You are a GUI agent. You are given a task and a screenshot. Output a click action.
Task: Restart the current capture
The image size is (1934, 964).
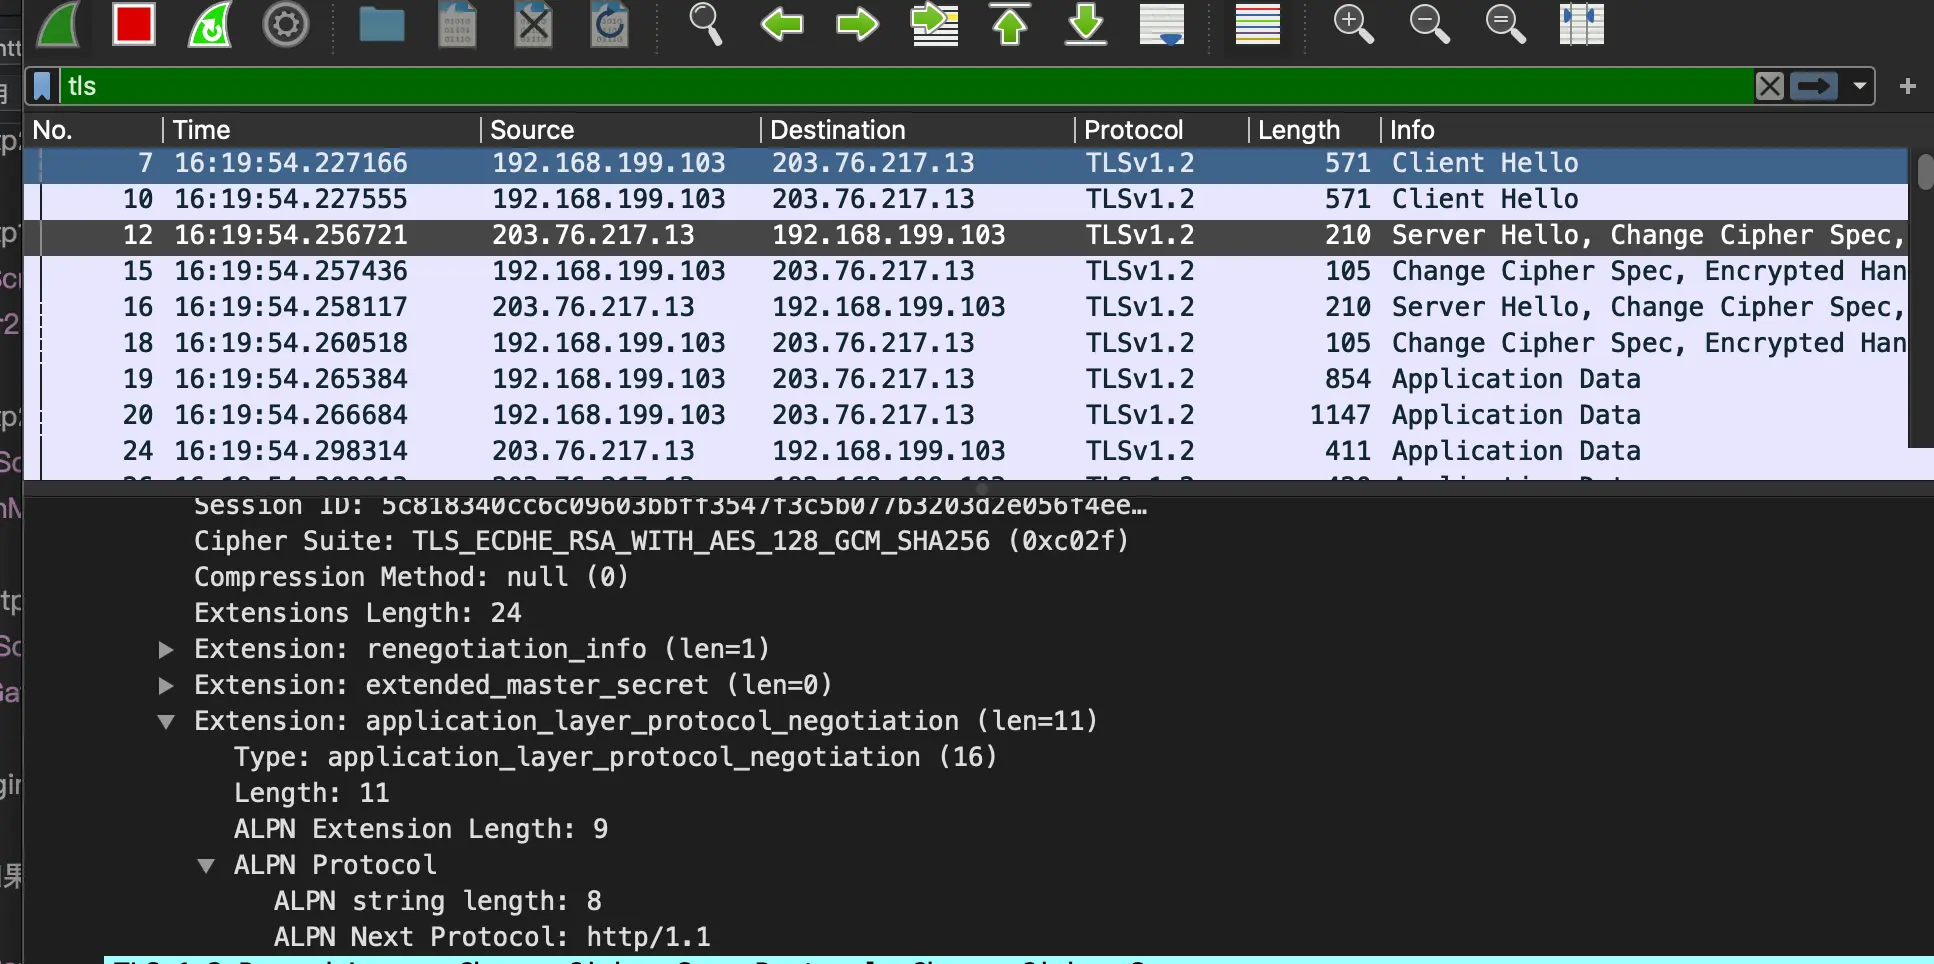[210, 24]
